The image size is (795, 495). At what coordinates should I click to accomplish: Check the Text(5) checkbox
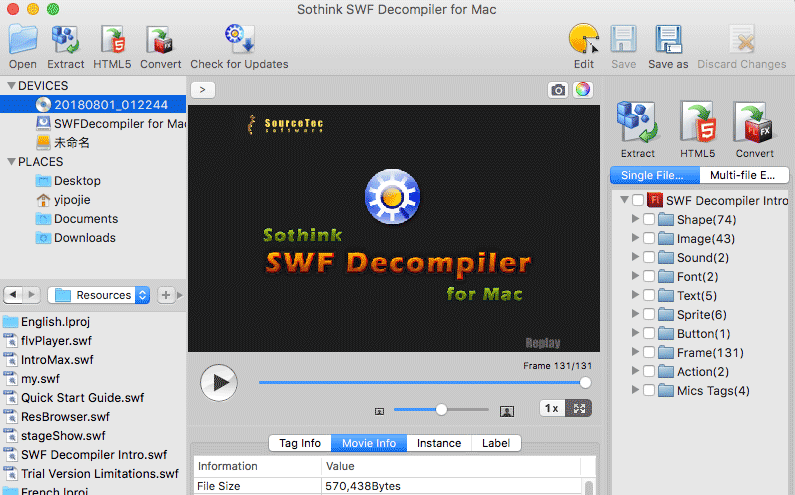[x=648, y=295]
